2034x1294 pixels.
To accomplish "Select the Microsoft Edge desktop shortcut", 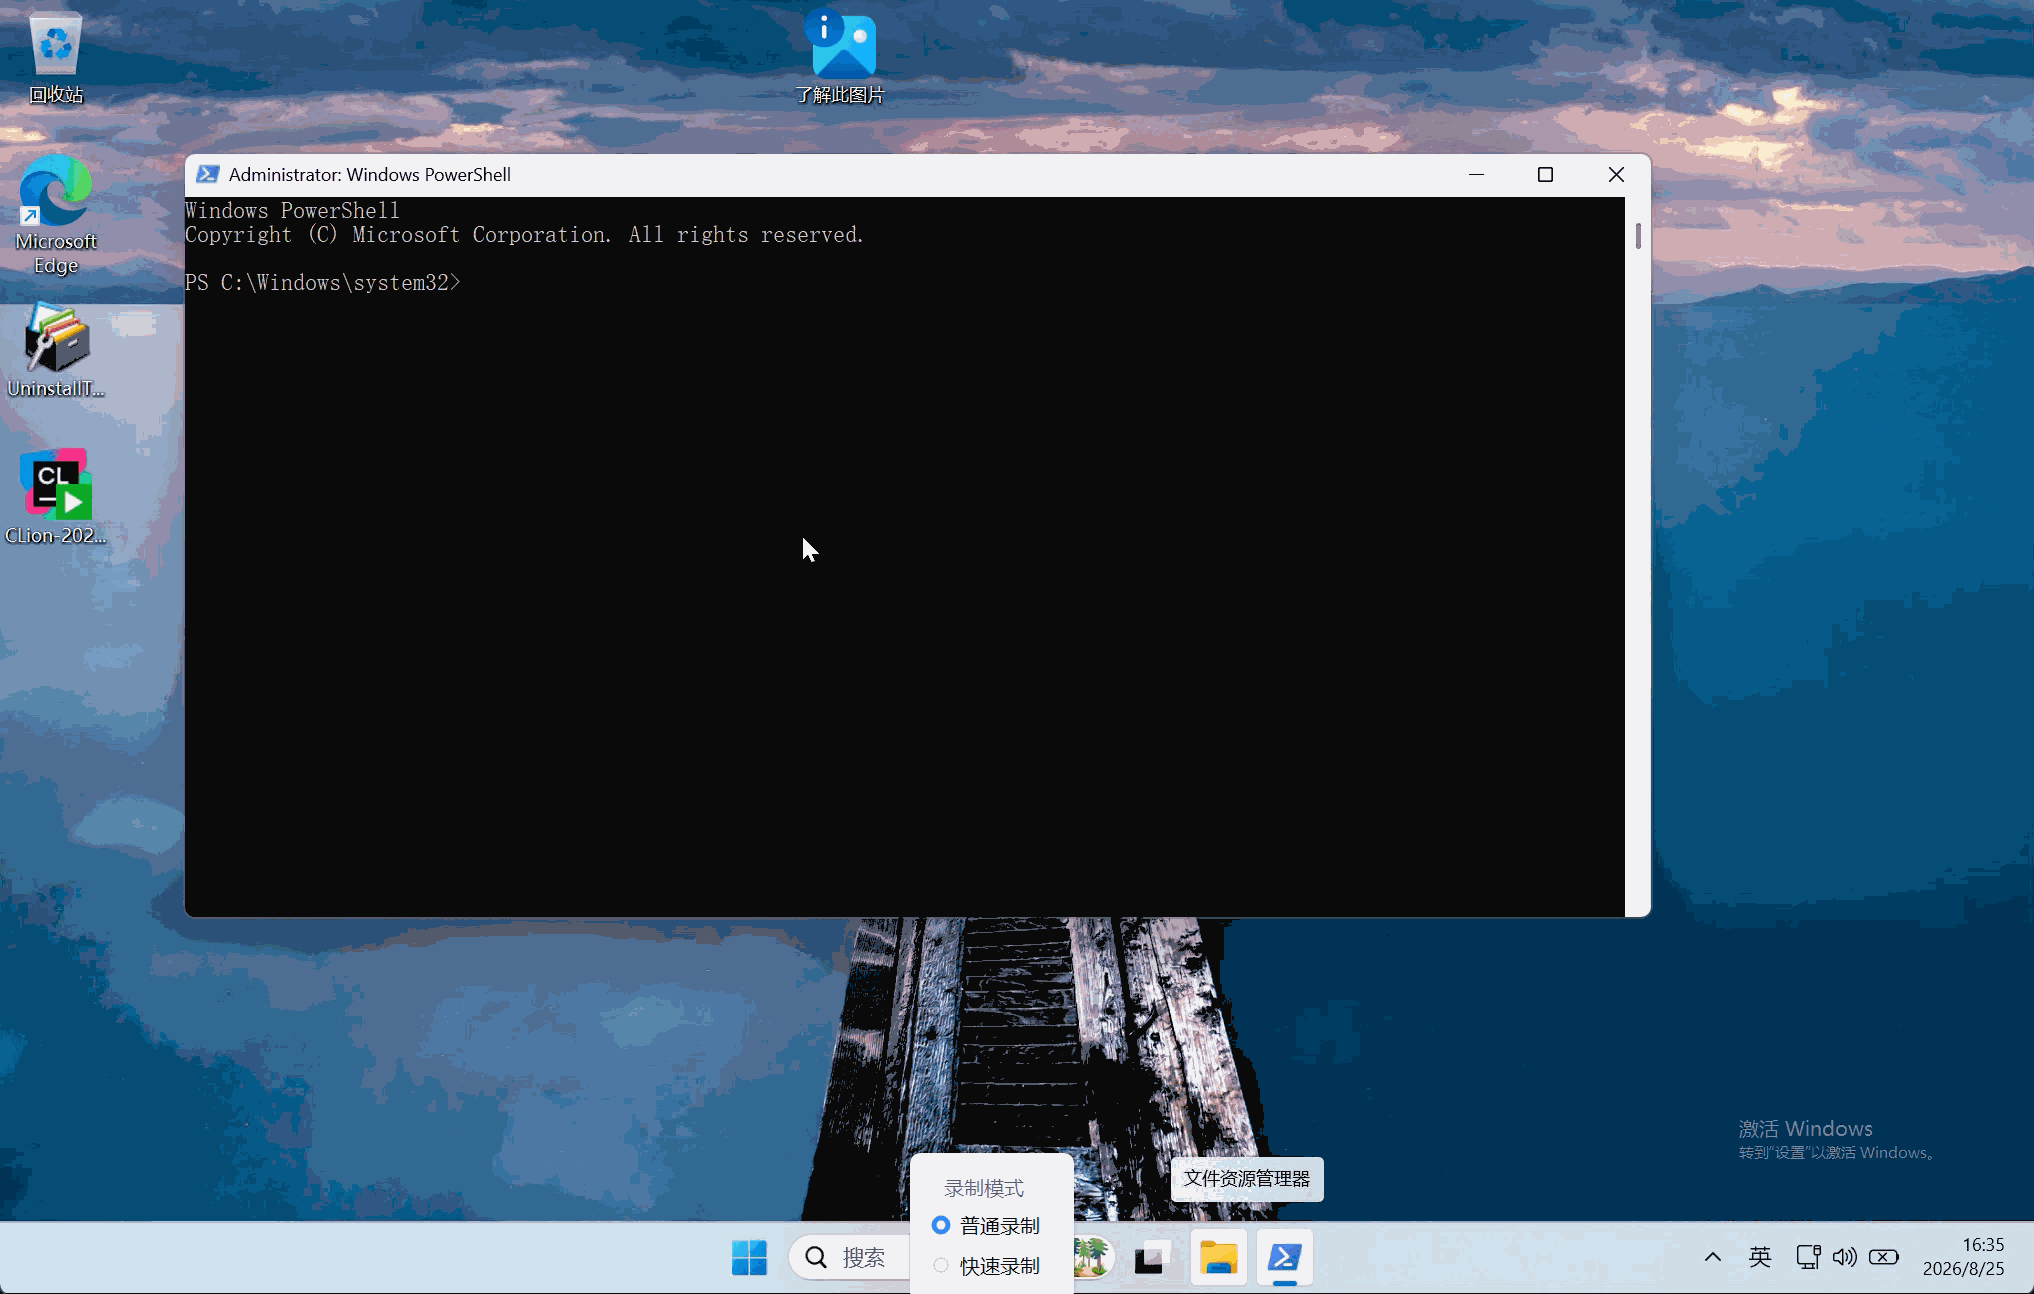I will pyautogui.click(x=56, y=214).
